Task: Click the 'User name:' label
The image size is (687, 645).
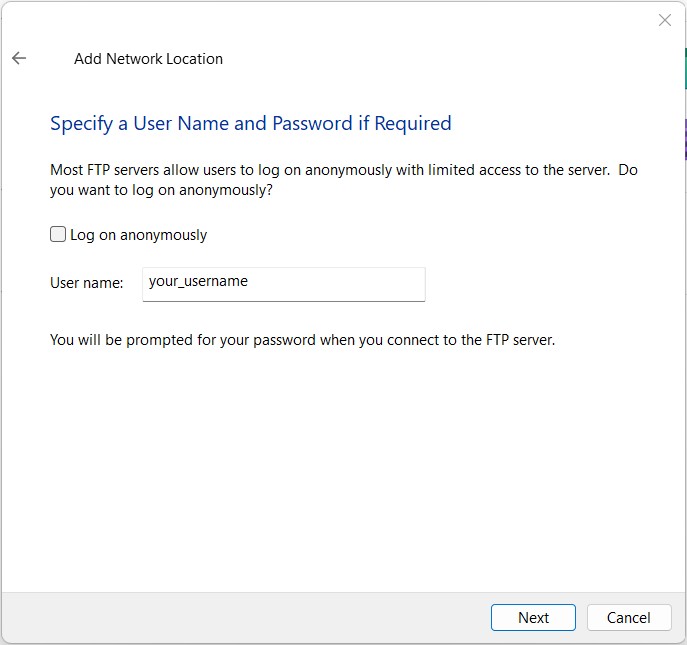Action: coord(87,283)
